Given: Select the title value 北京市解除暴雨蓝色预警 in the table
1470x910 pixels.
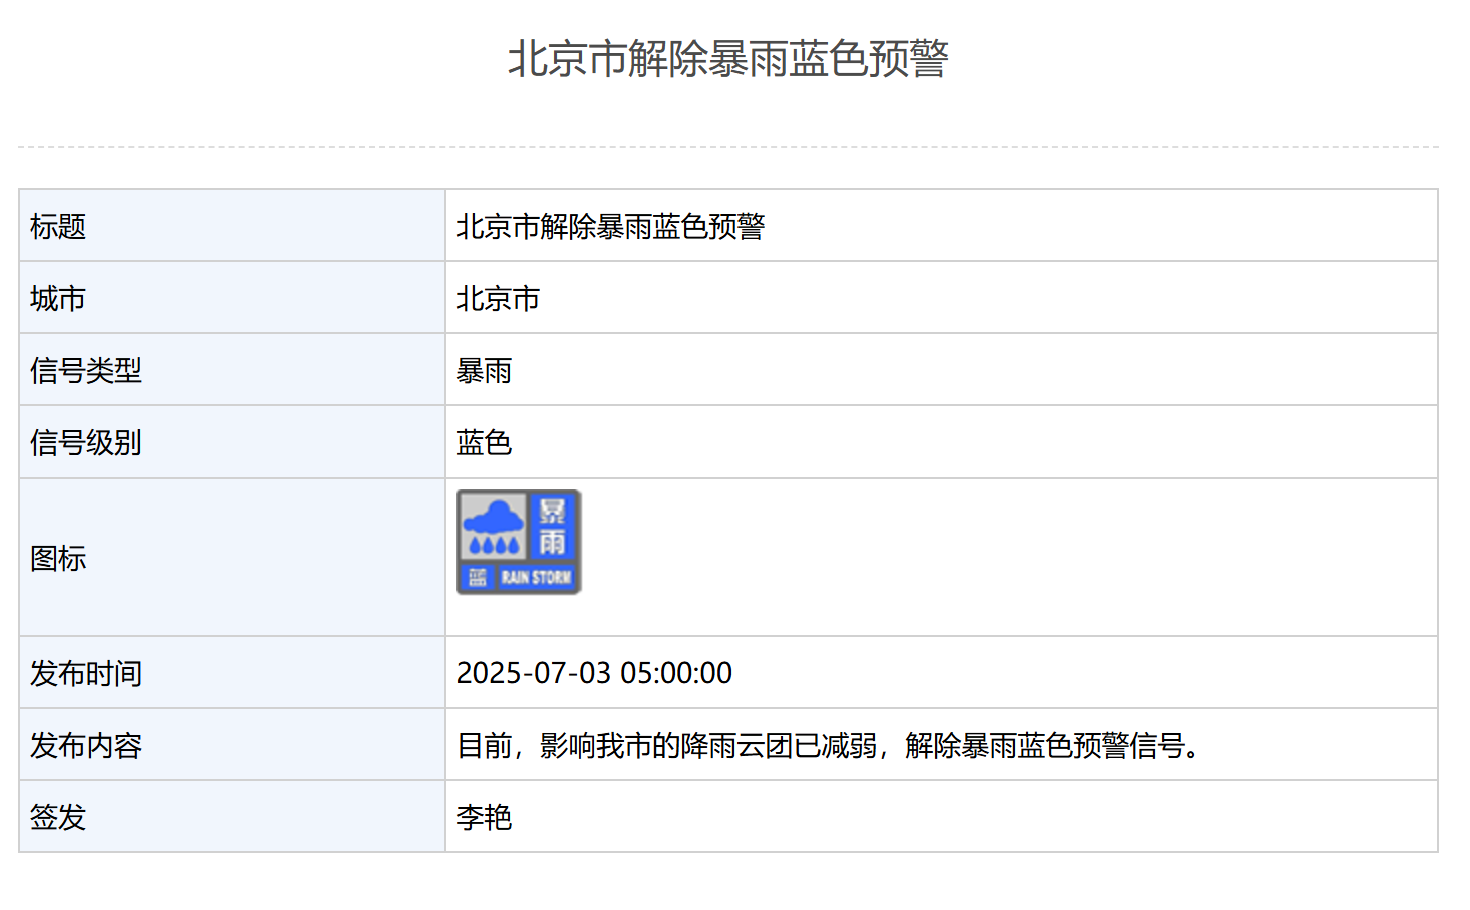Looking at the screenshot, I should (x=611, y=227).
